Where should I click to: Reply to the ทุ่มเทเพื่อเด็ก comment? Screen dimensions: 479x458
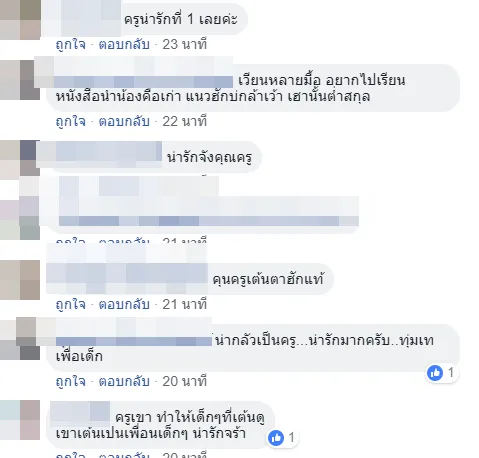point(124,381)
